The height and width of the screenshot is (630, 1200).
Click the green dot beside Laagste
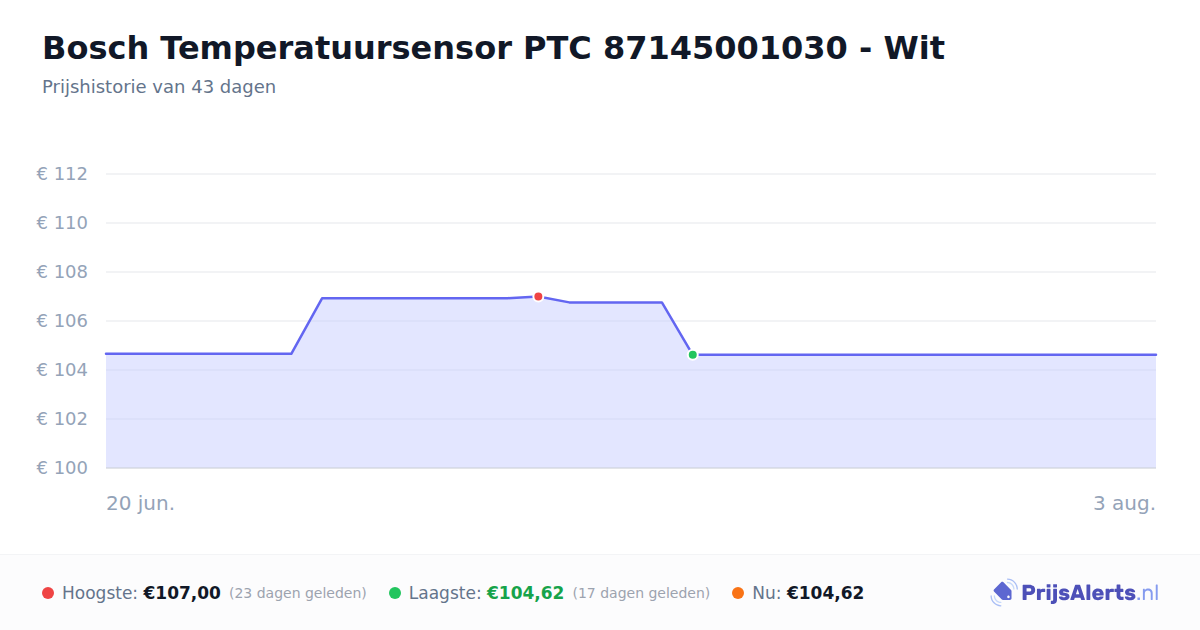(395, 593)
